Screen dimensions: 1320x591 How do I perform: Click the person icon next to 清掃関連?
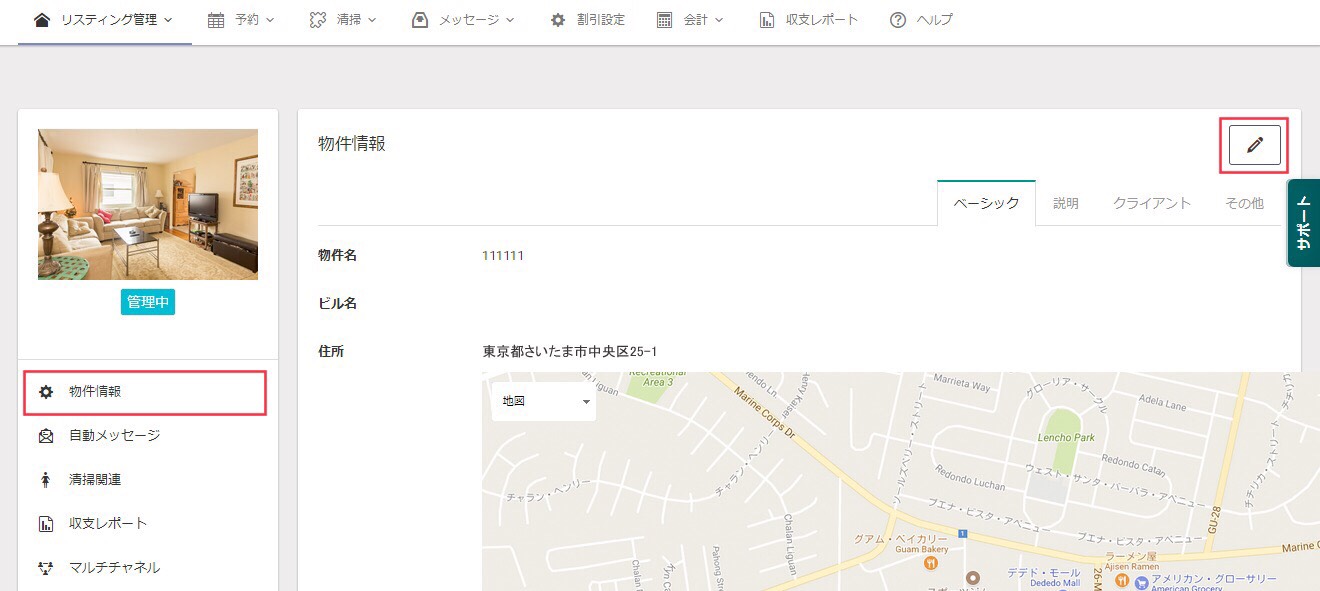(45, 480)
